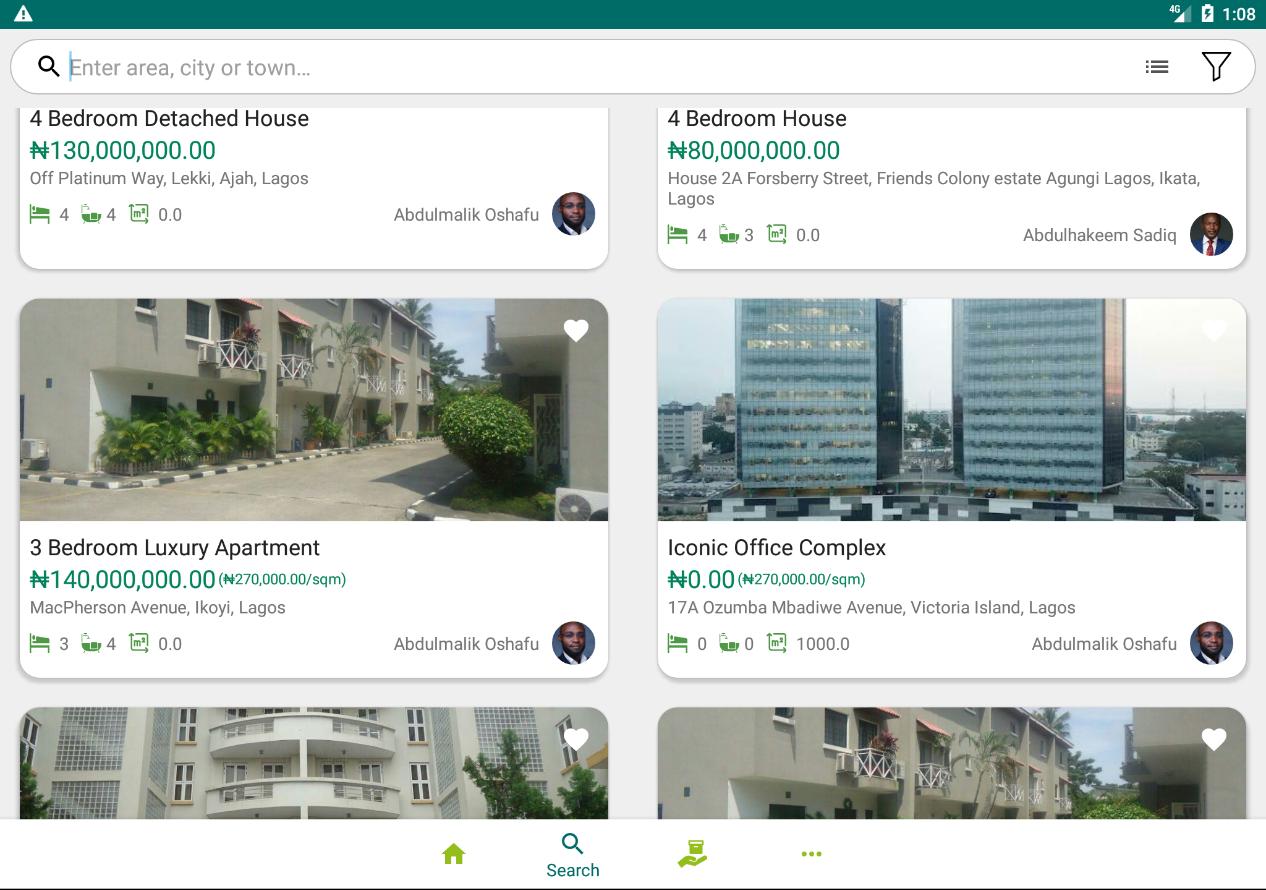Tap the 1:08 clock
Screen dimensions: 1266x890
[x=1239, y=14]
